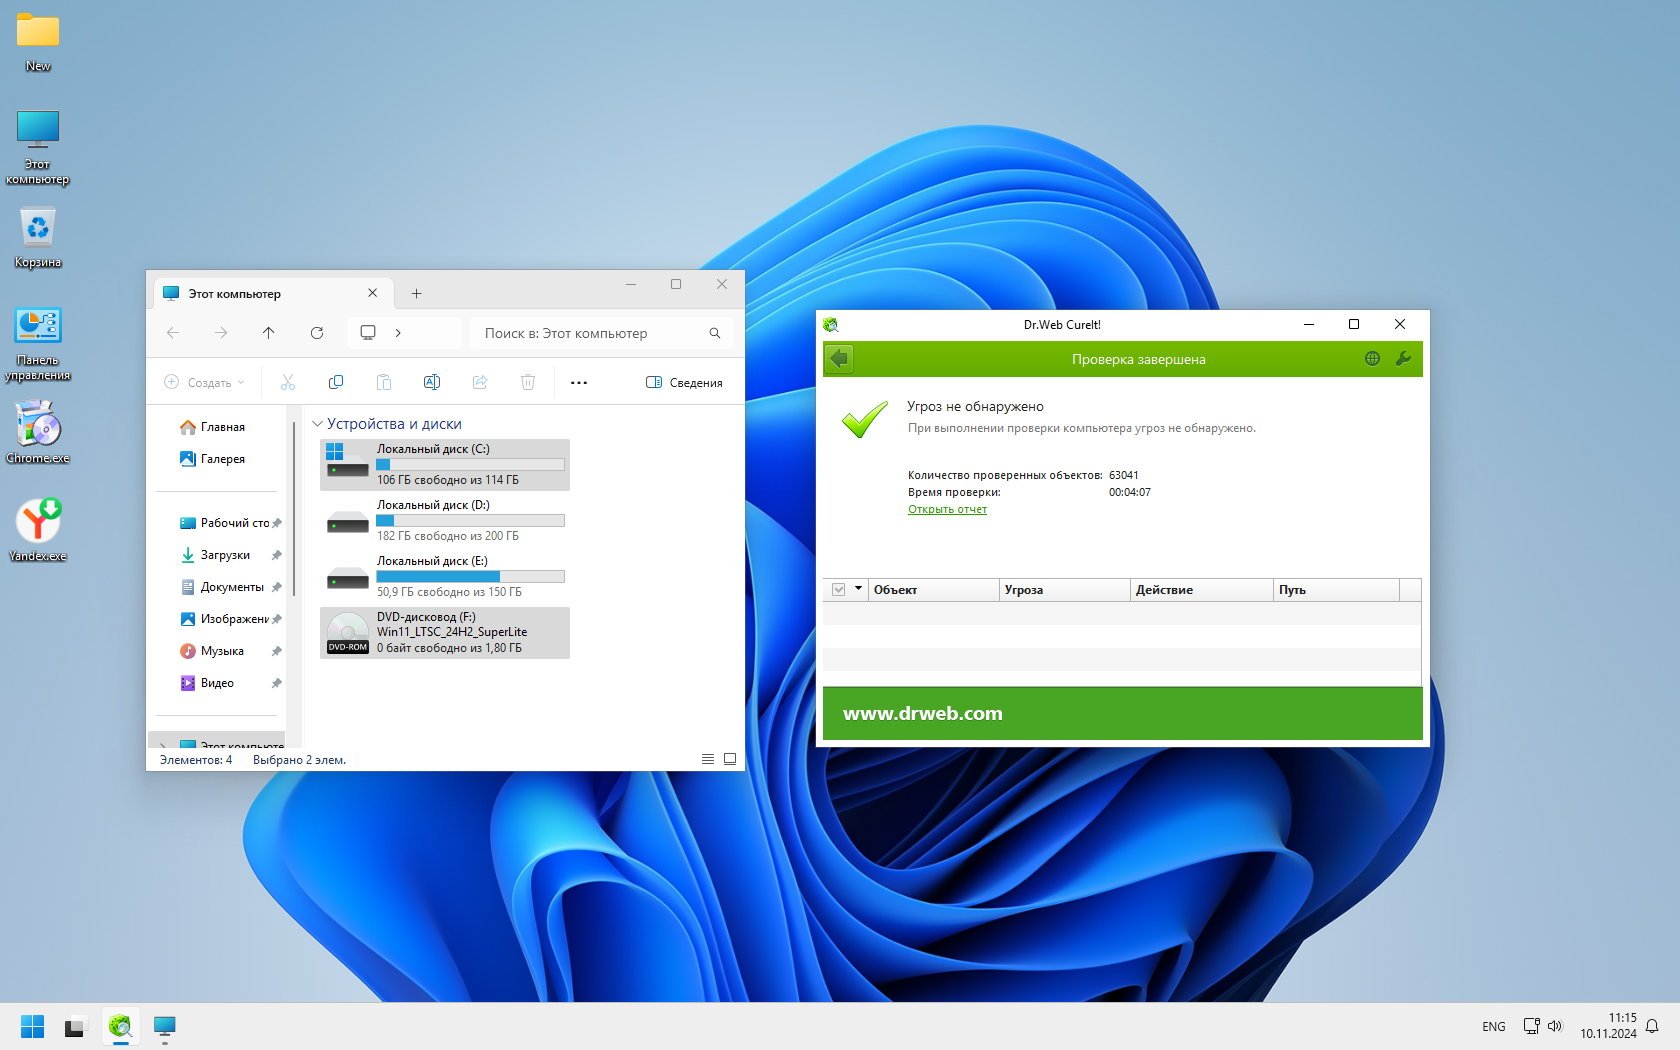Toggle select-all checkbox in threats table
The image size is (1680, 1050).
tap(839, 590)
